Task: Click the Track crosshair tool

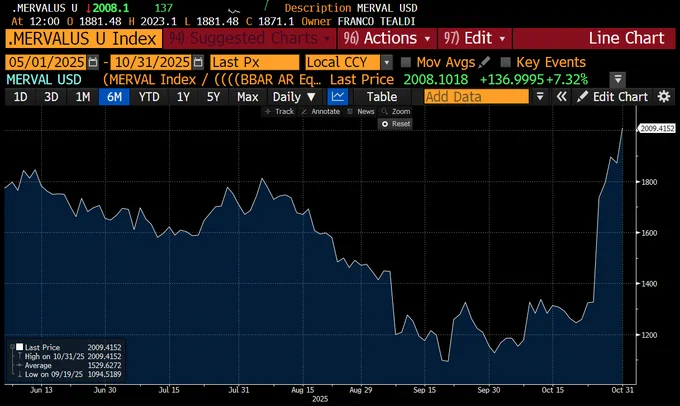Action: [279, 111]
